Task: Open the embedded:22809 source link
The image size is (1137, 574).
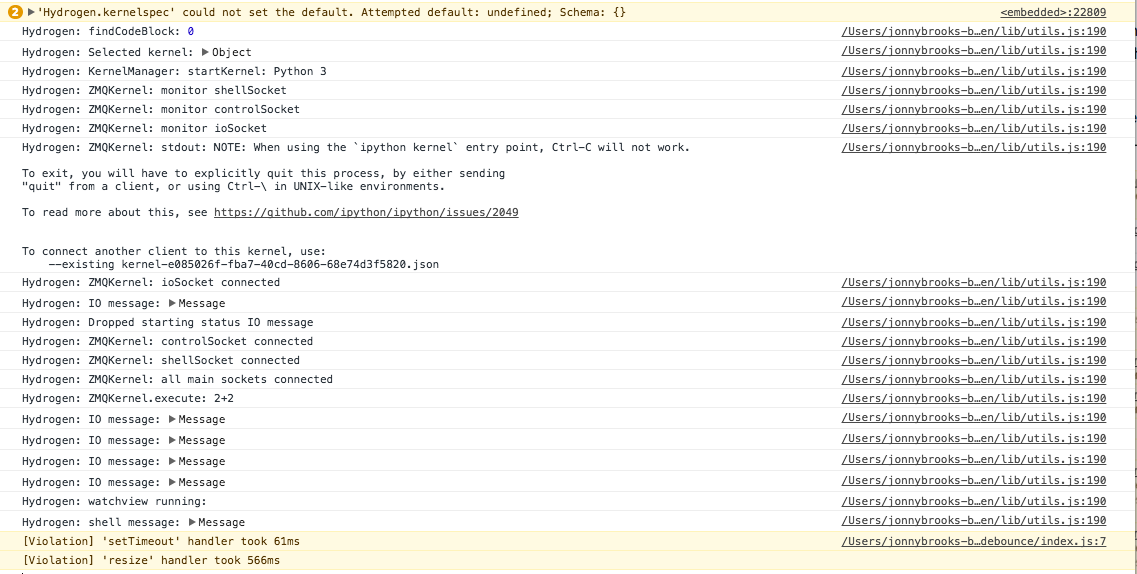Action: click(1053, 12)
